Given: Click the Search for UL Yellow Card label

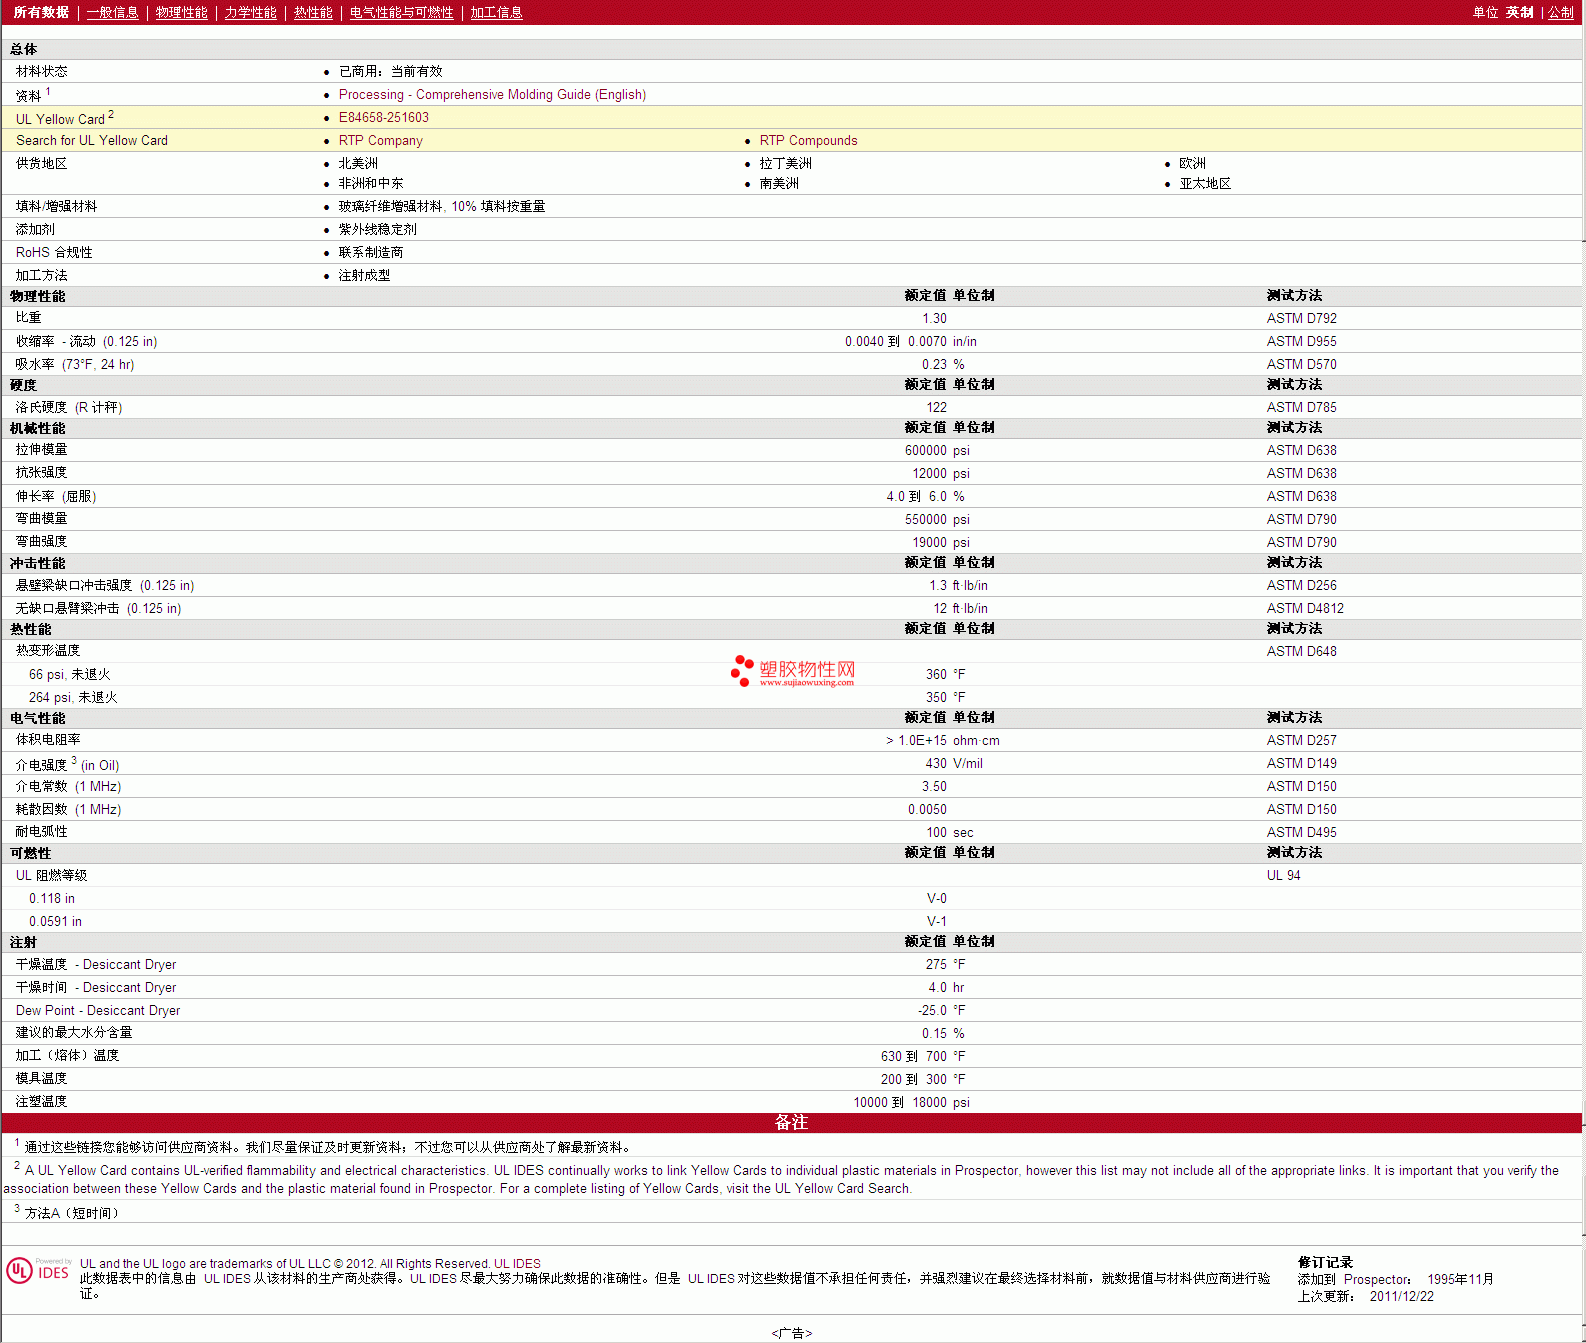Looking at the screenshot, I should (x=92, y=140).
